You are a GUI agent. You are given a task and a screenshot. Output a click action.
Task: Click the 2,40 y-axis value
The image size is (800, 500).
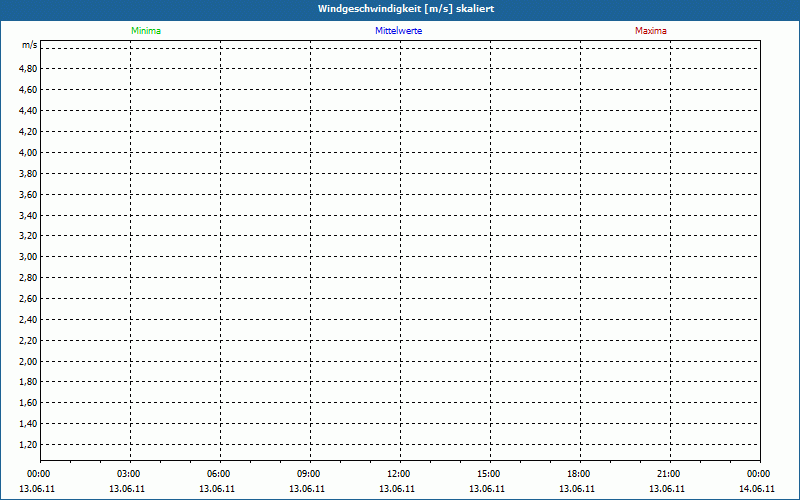point(28,319)
